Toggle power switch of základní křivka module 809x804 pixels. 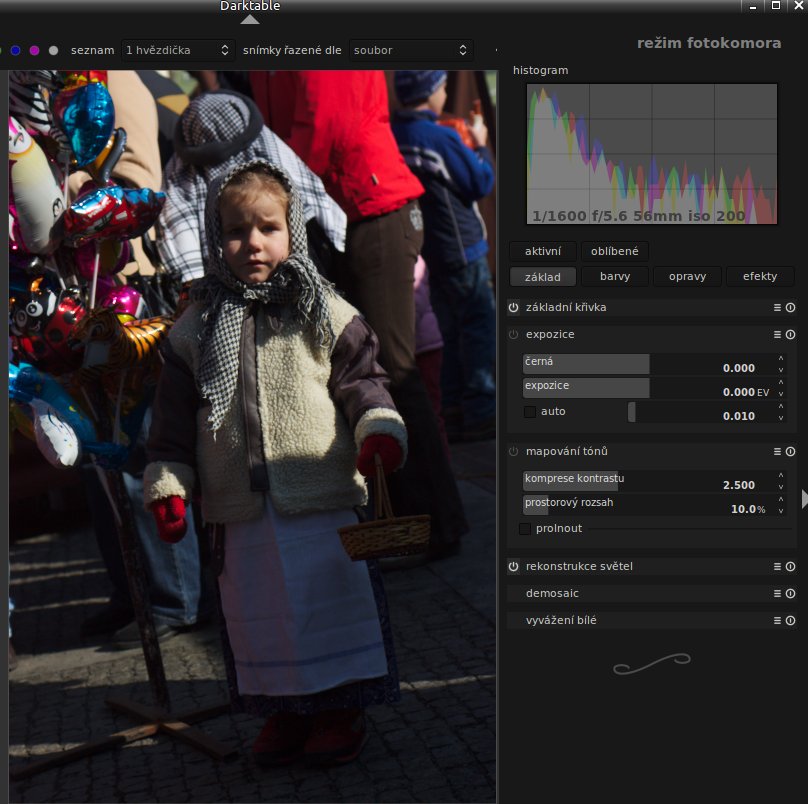(x=514, y=308)
